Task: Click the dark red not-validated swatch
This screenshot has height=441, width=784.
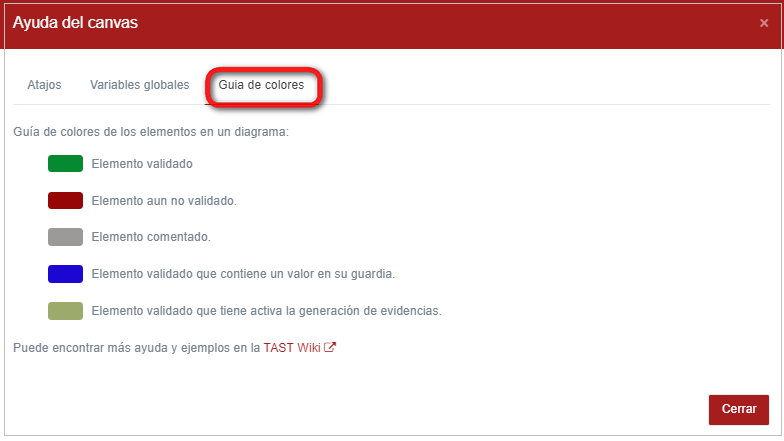Action: click(65, 201)
